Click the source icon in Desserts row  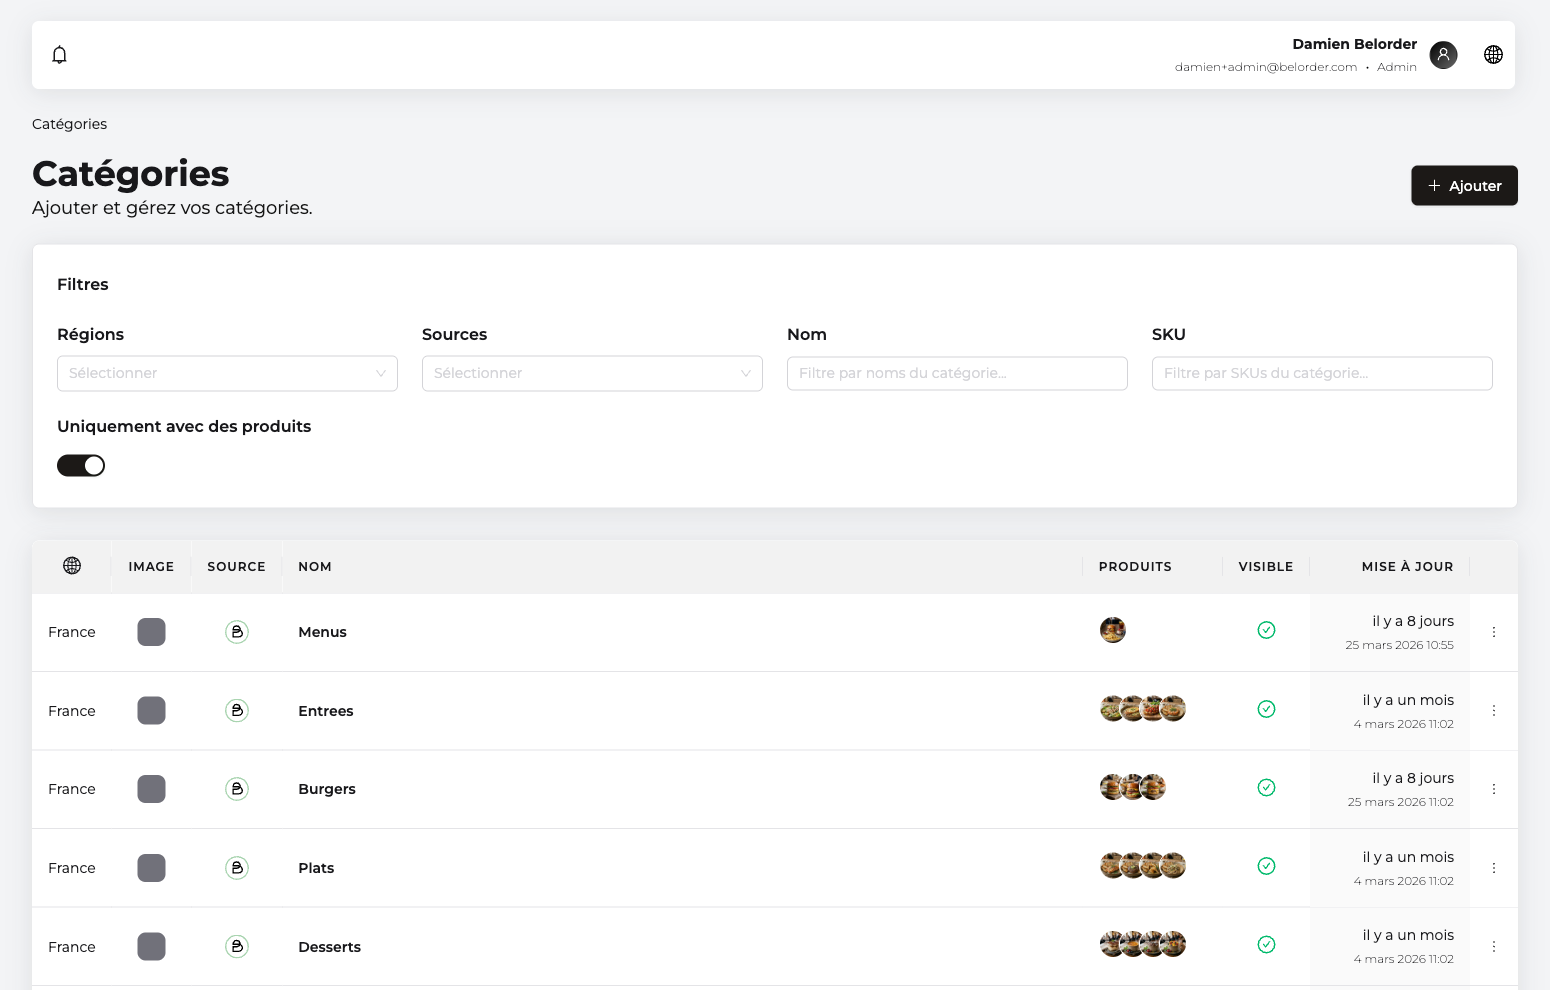coord(237,946)
